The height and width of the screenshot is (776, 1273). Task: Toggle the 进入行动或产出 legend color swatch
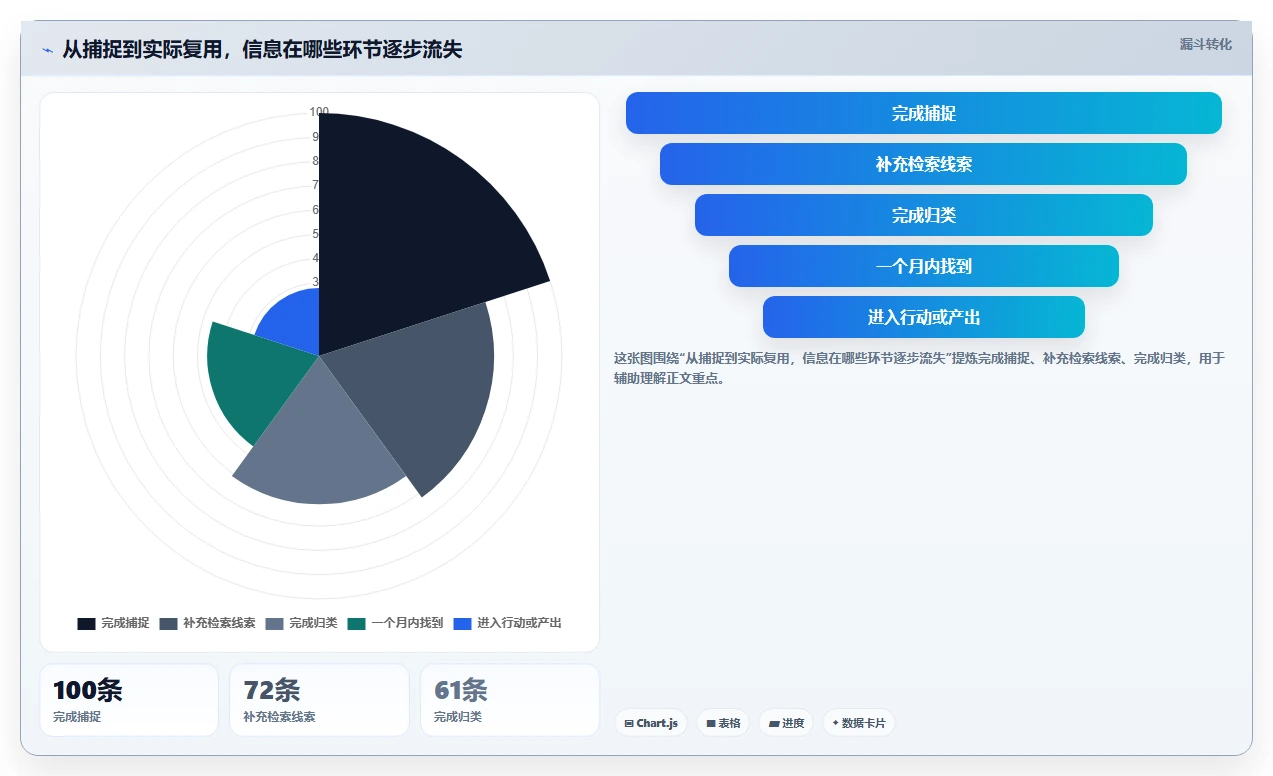(x=462, y=623)
